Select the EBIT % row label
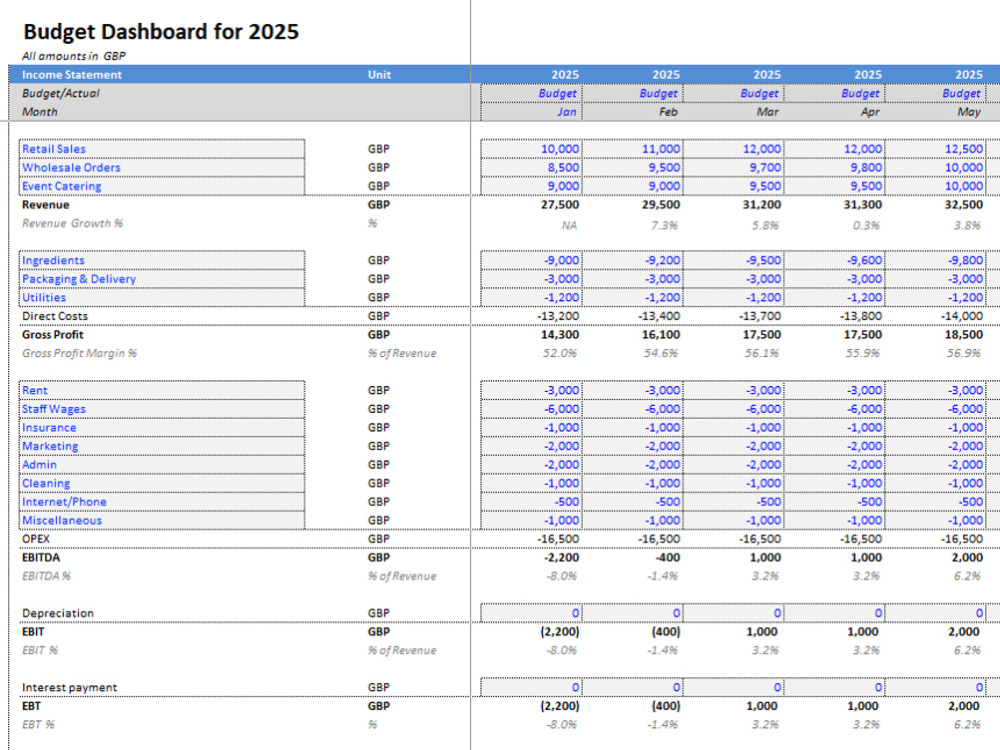1000x750 pixels. coord(40,650)
